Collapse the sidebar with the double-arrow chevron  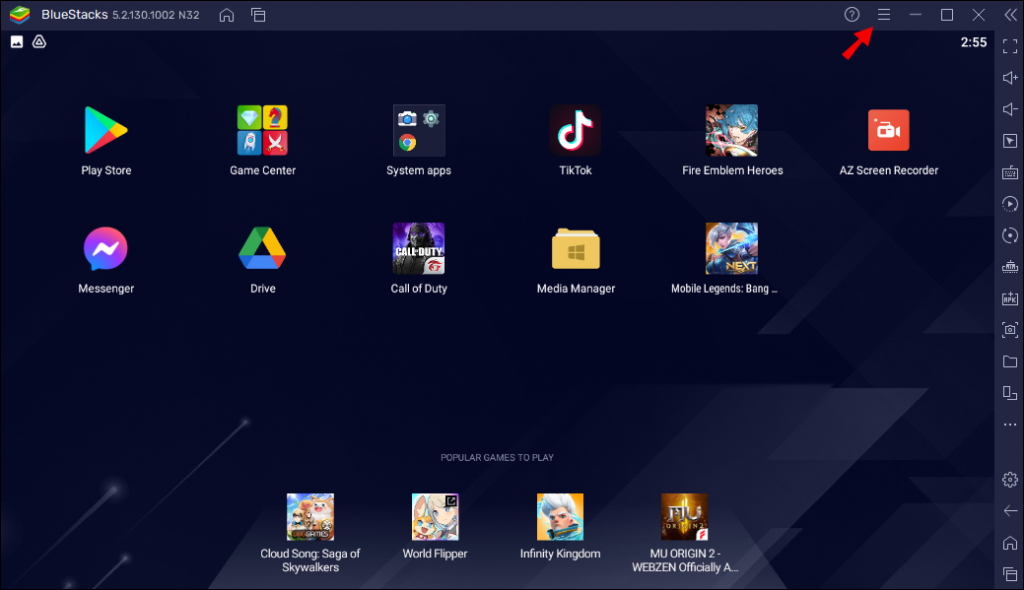click(1010, 14)
